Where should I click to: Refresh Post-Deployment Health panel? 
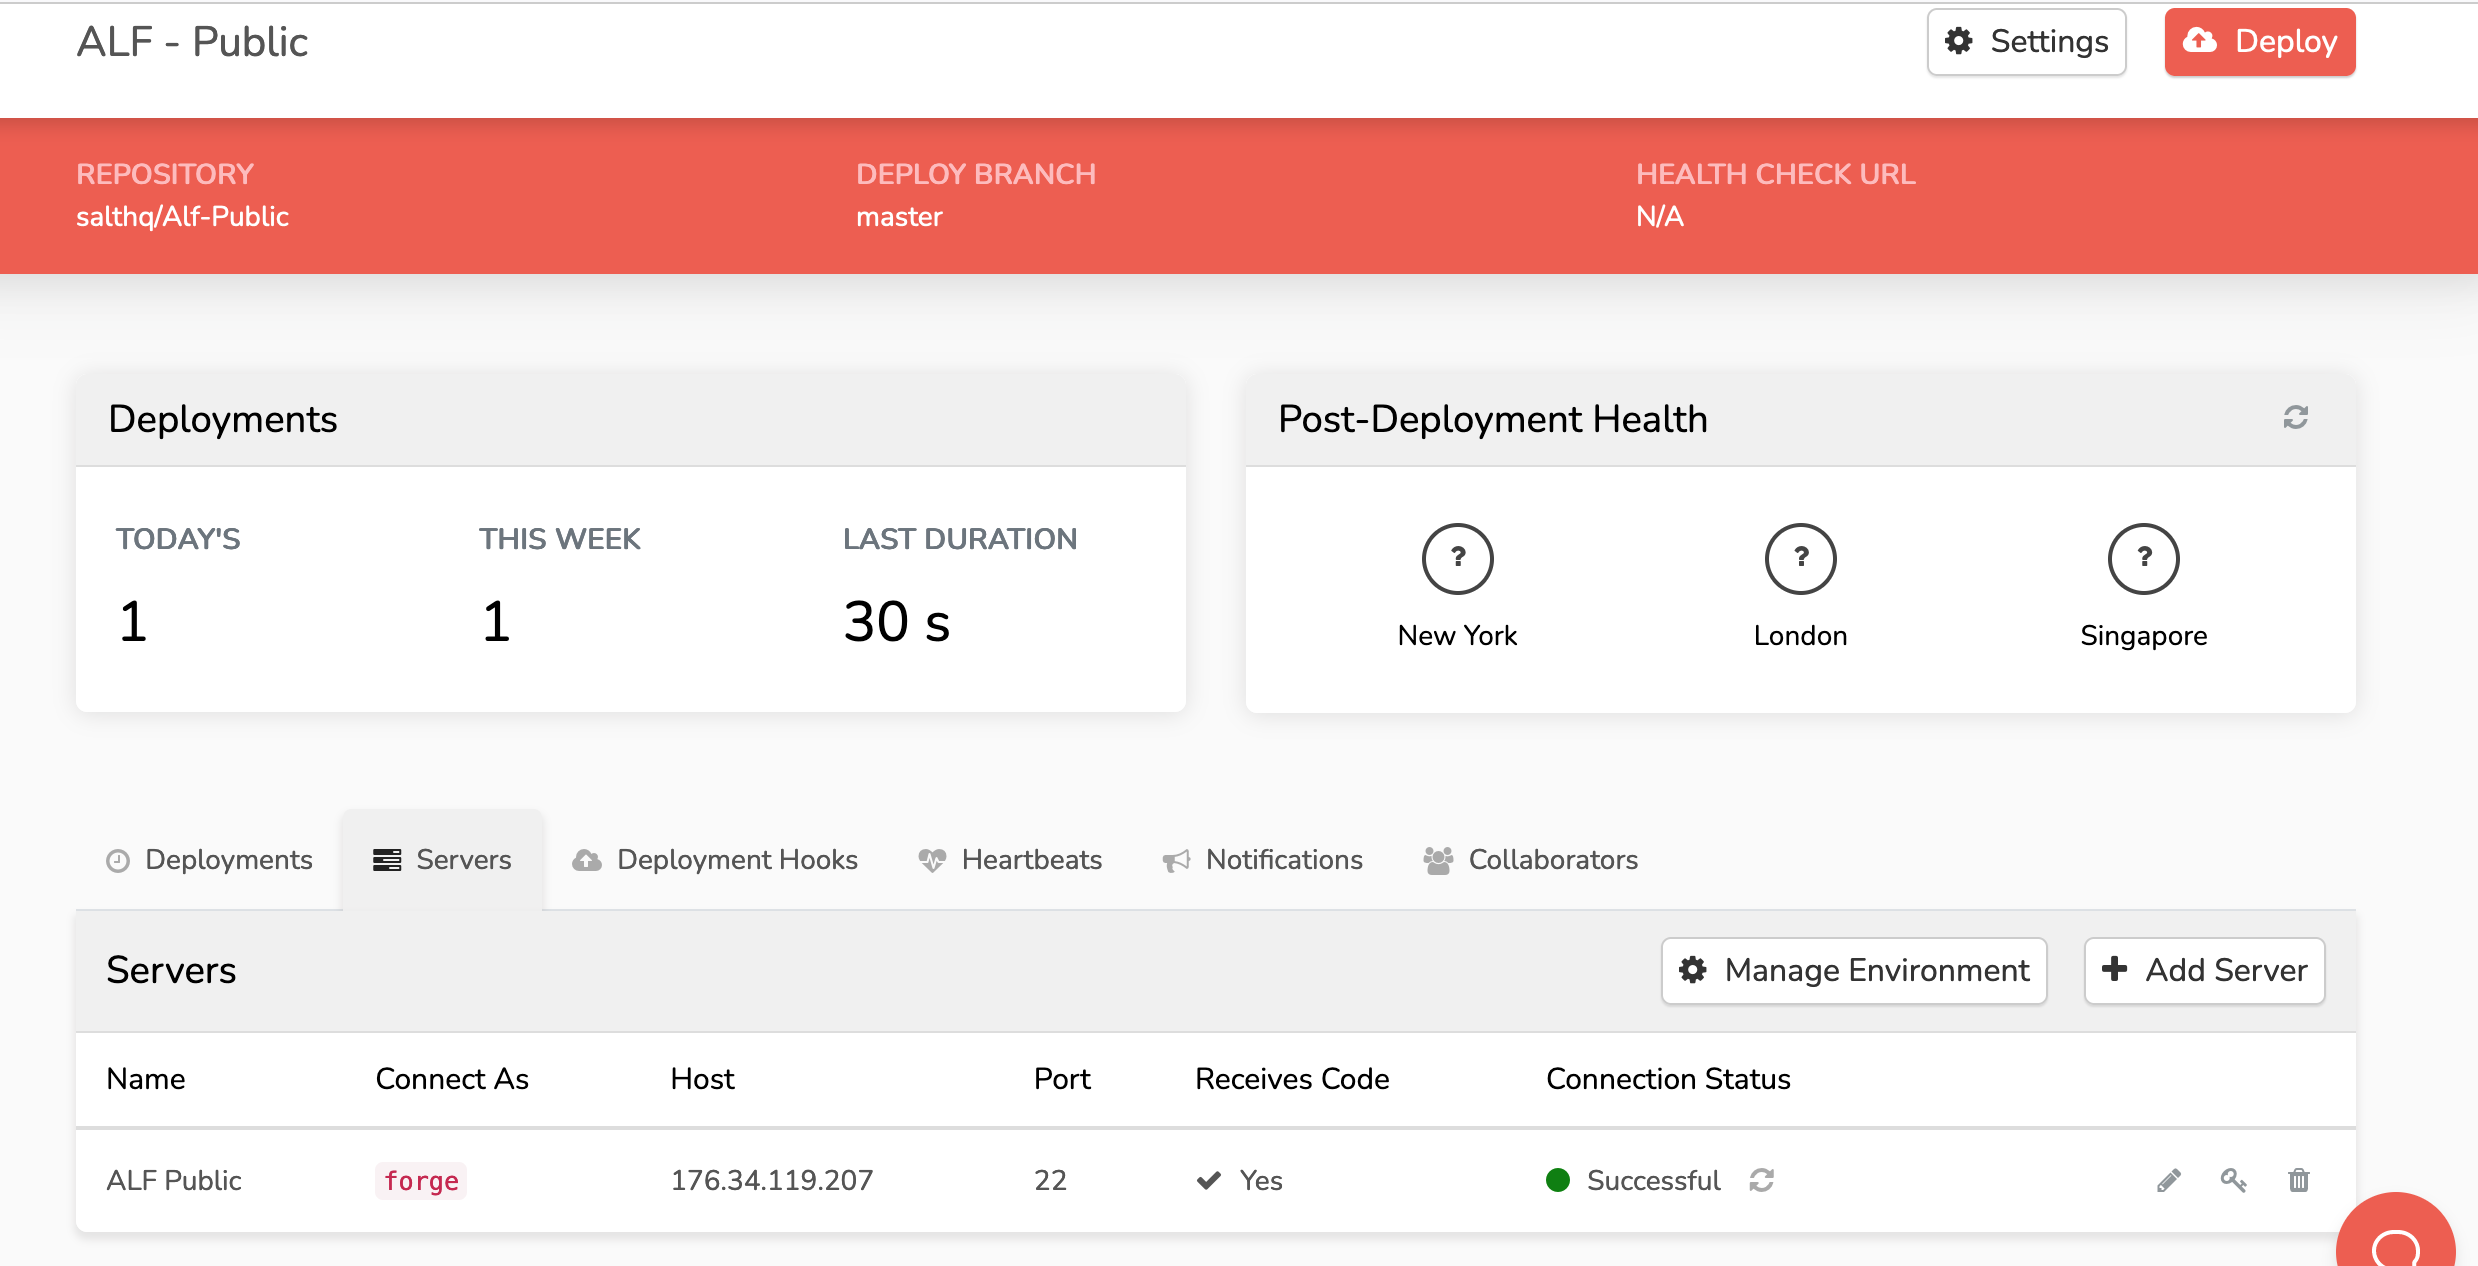[2296, 418]
